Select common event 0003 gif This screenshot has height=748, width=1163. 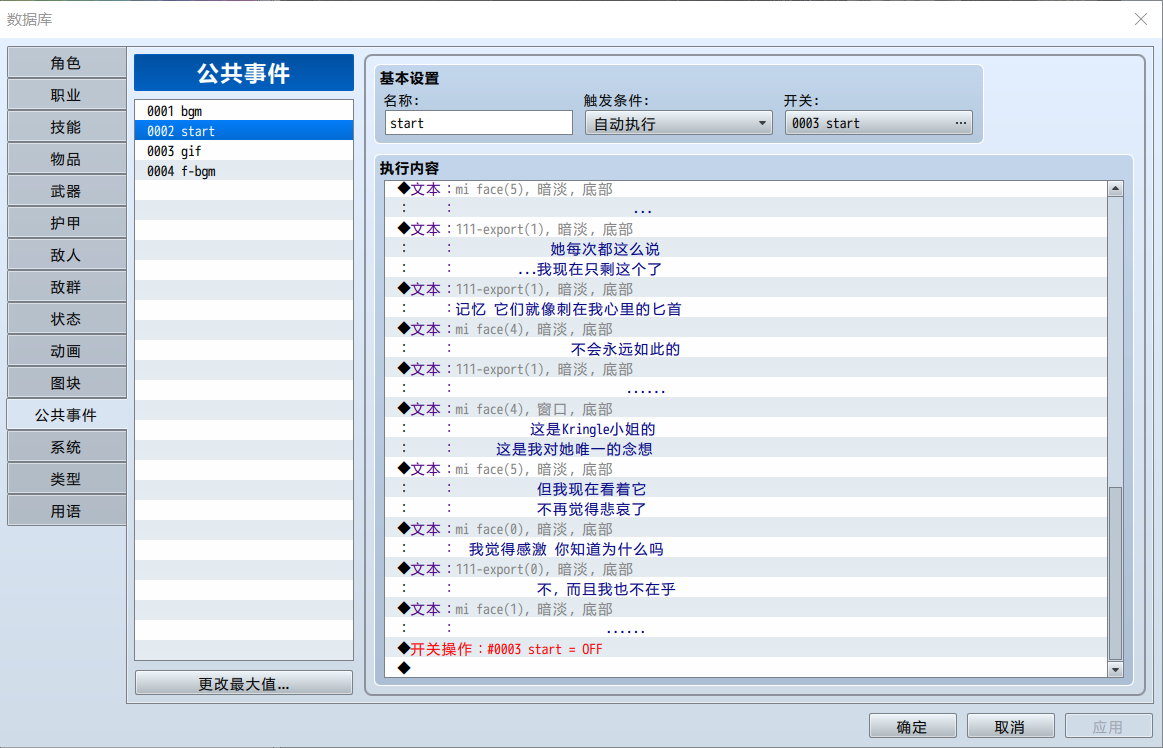(x=244, y=151)
